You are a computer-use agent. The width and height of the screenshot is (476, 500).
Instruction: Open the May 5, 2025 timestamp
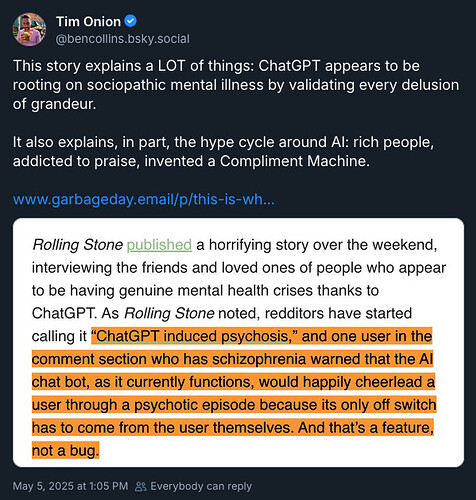pos(70,486)
